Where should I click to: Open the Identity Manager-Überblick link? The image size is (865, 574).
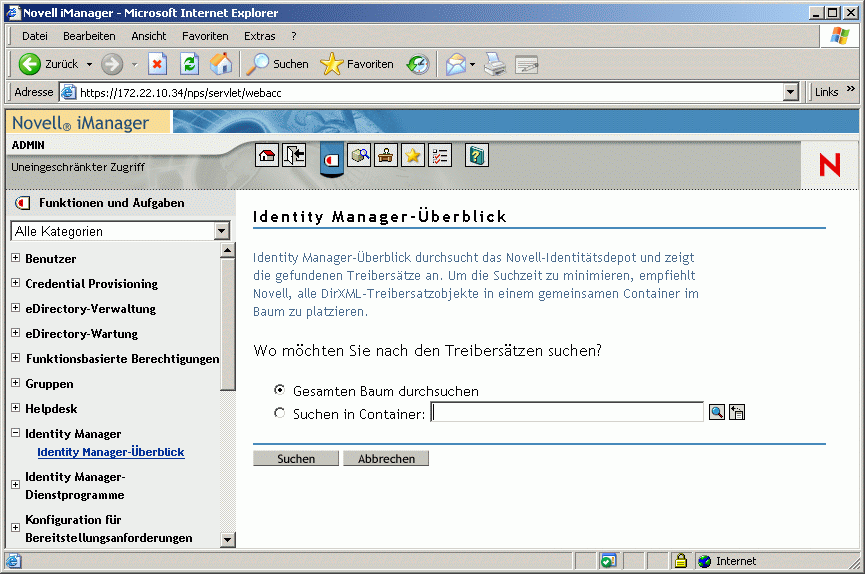[x=111, y=452]
